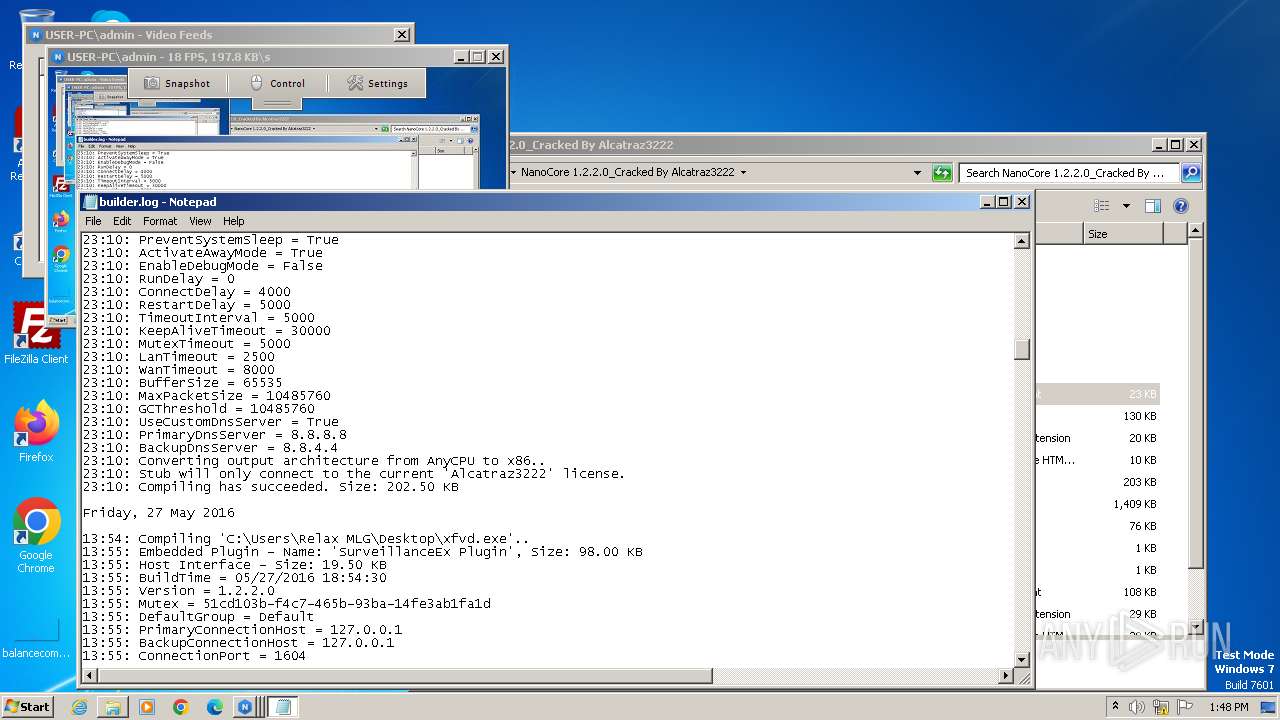Open Firefox desktop icon

36,432
